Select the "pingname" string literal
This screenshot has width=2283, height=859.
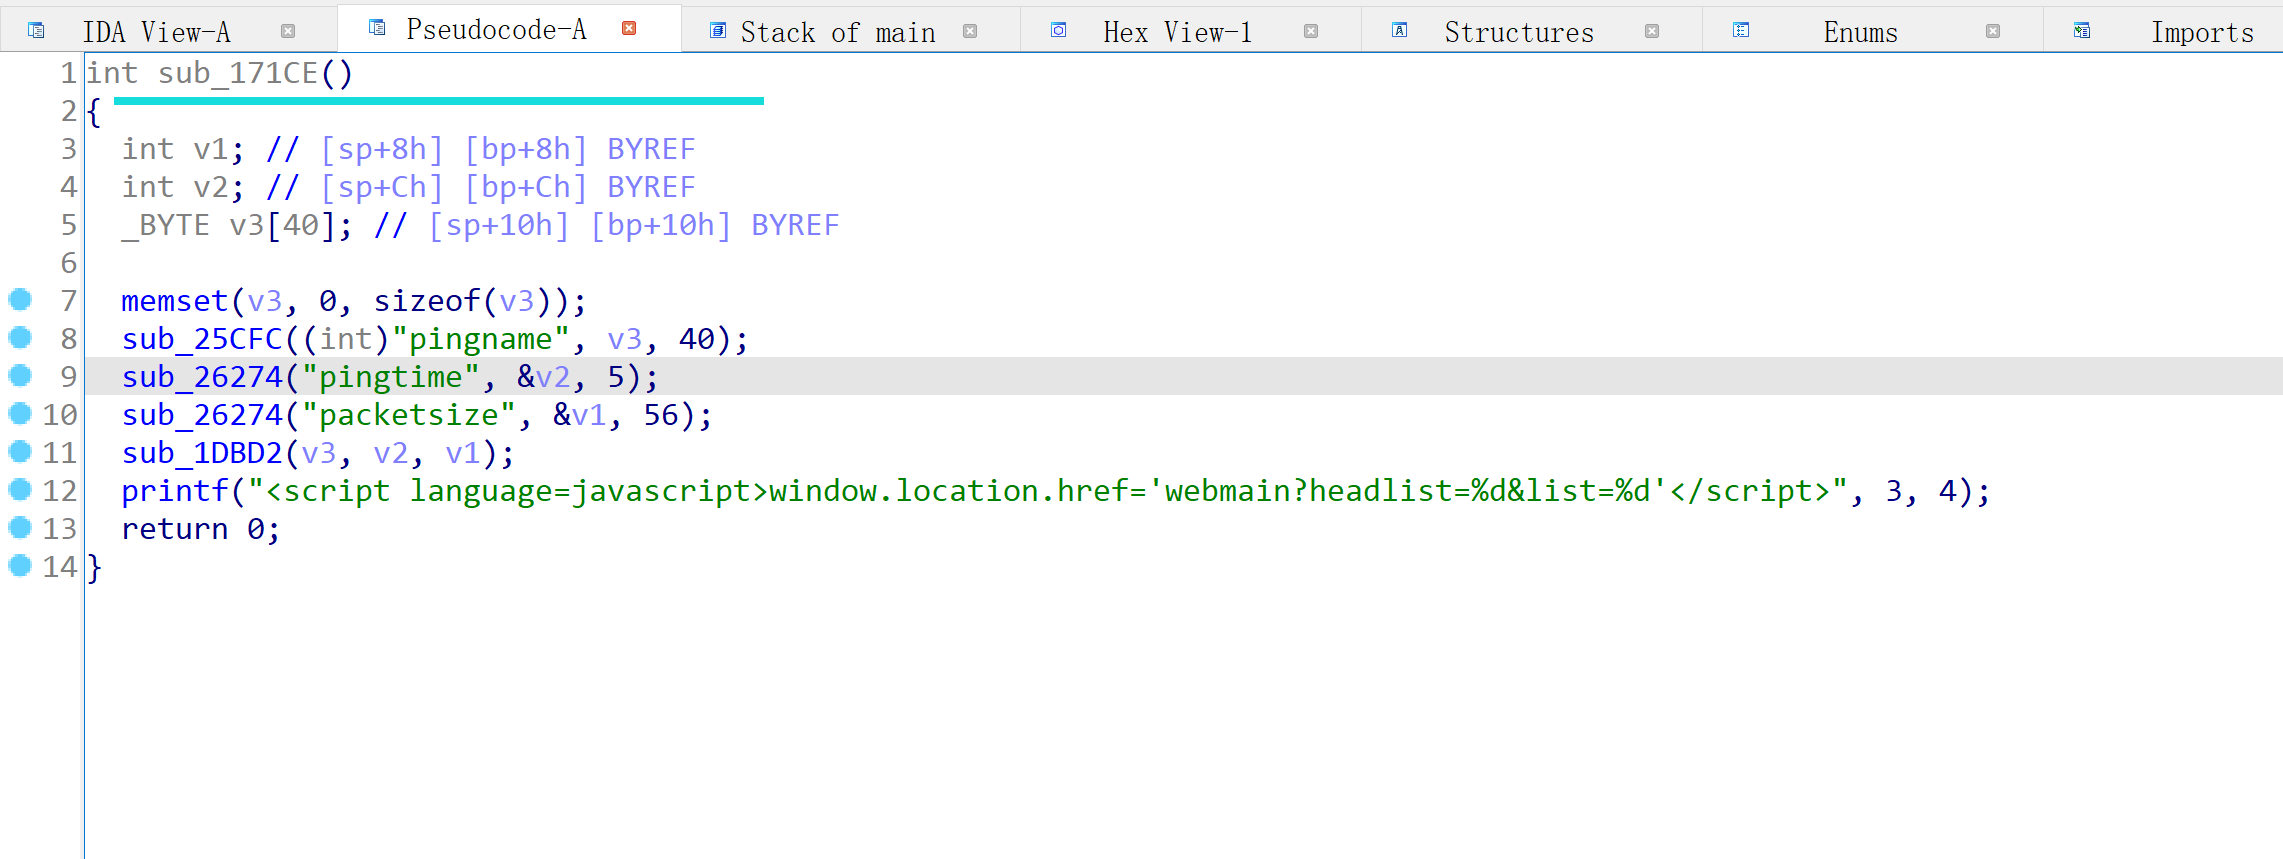pyautogui.click(x=480, y=339)
